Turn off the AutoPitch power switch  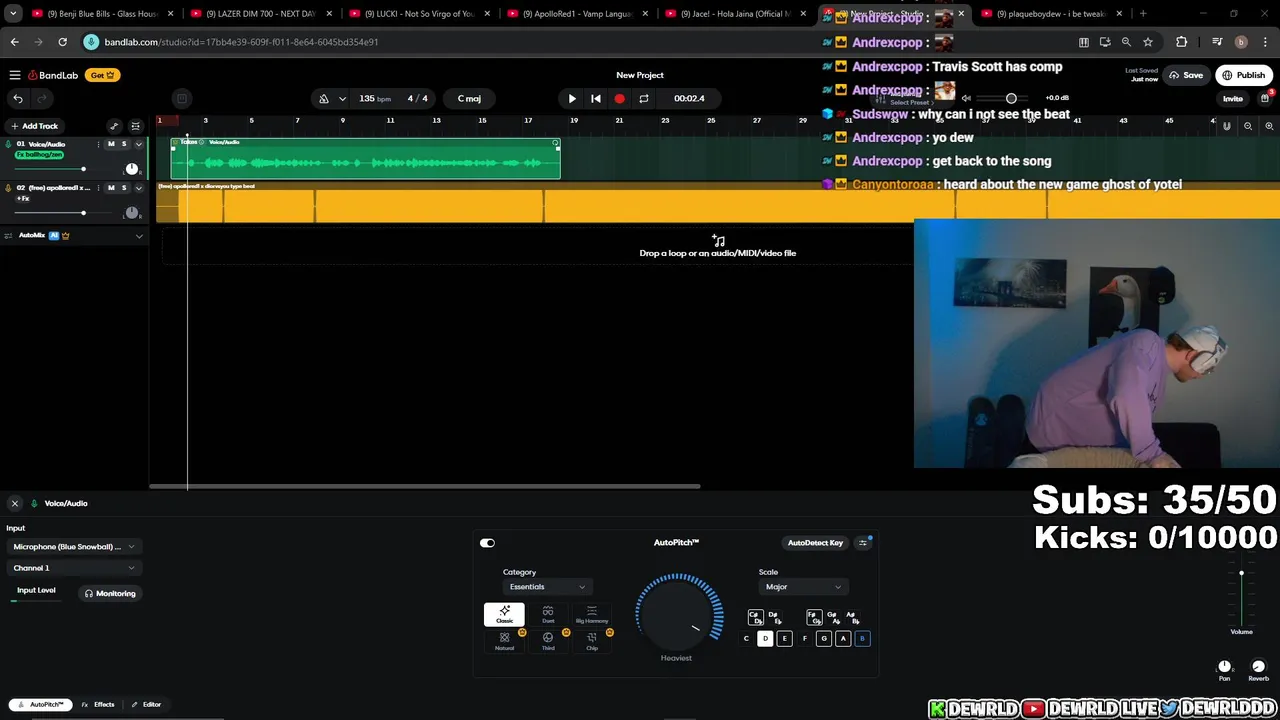pyautogui.click(x=487, y=543)
